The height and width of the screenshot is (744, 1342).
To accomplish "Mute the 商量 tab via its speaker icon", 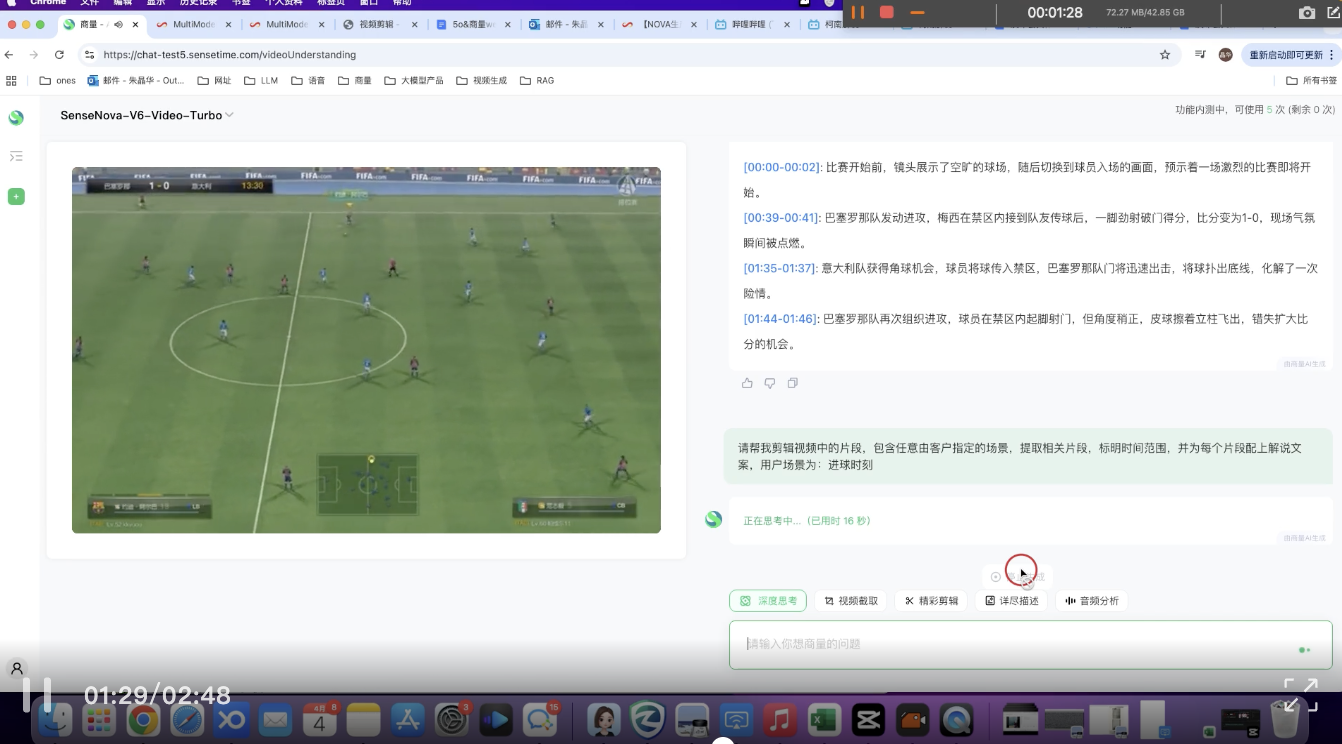I will point(118,24).
